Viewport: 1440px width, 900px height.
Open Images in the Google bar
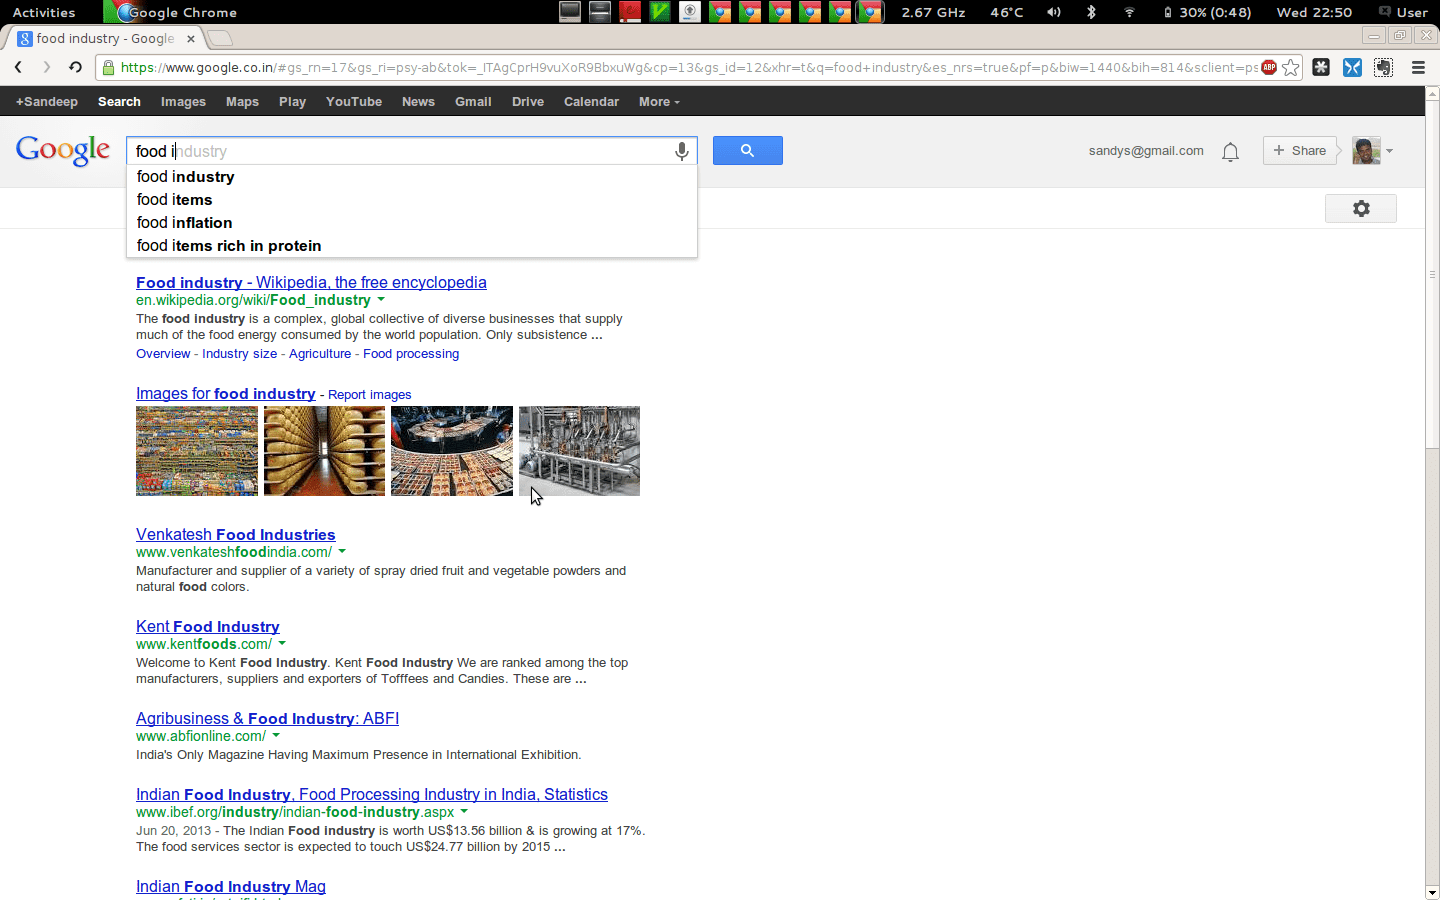click(183, 102)
